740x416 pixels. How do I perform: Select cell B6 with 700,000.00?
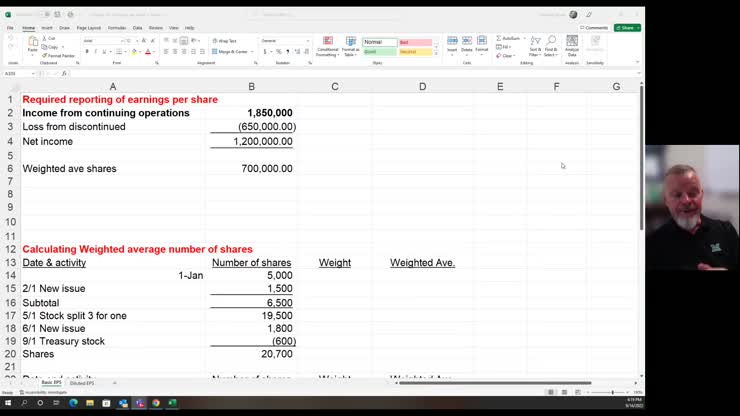[251, 169]
